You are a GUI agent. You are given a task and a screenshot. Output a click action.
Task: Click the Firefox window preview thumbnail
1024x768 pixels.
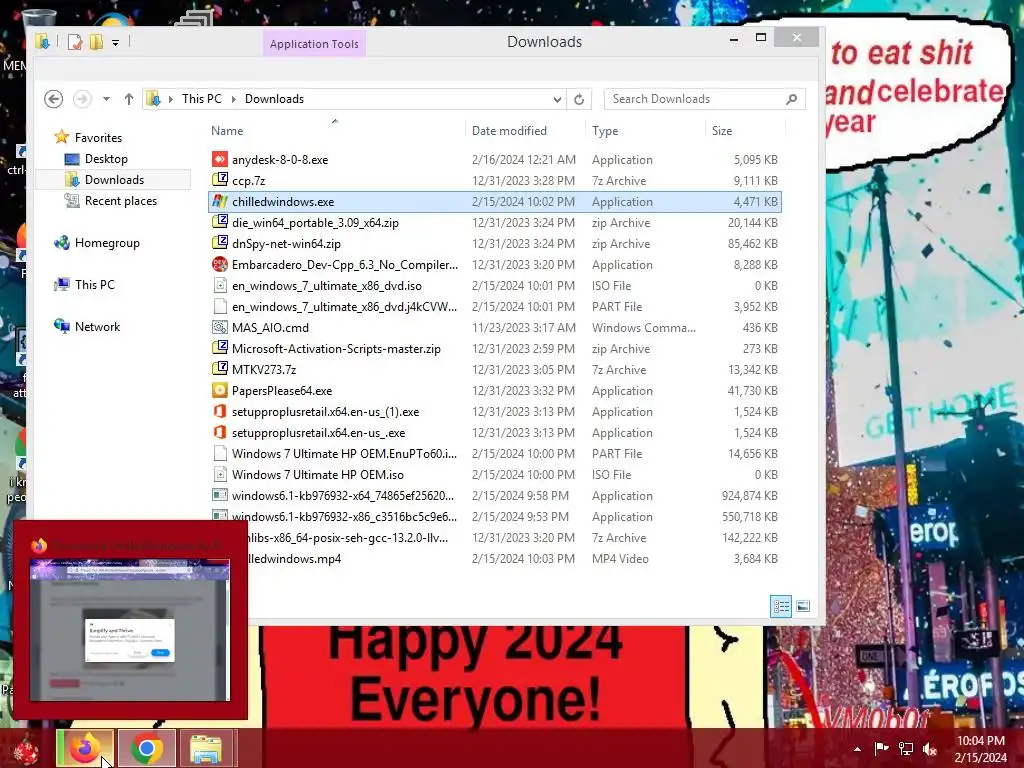click(130, 630)
